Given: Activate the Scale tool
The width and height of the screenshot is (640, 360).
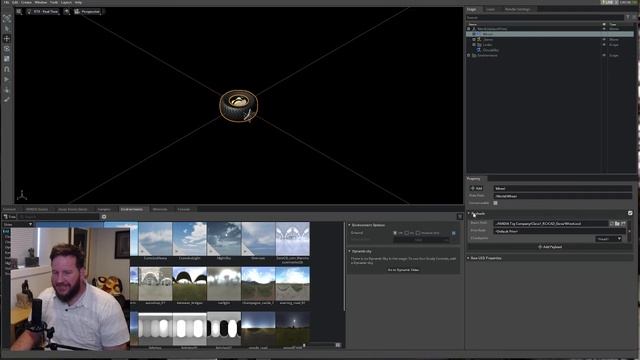Looking at the screenshot, I should [7, 59].
